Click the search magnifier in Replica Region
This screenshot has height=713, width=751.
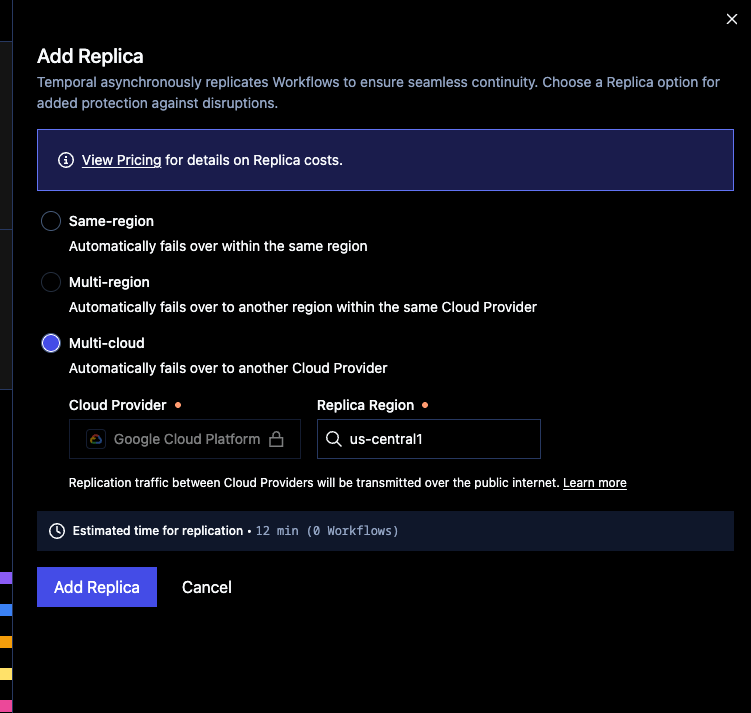click(x=334, y=439)
